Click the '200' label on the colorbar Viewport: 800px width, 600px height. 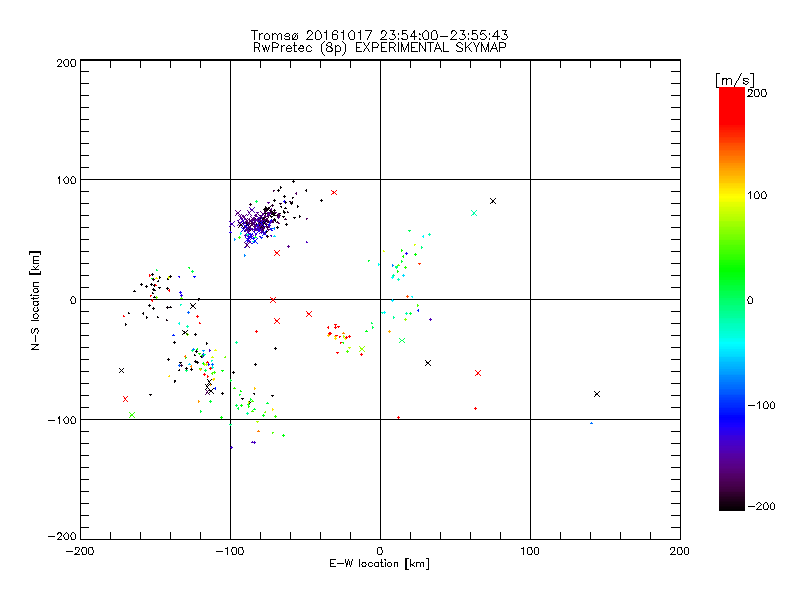[757, 93]
